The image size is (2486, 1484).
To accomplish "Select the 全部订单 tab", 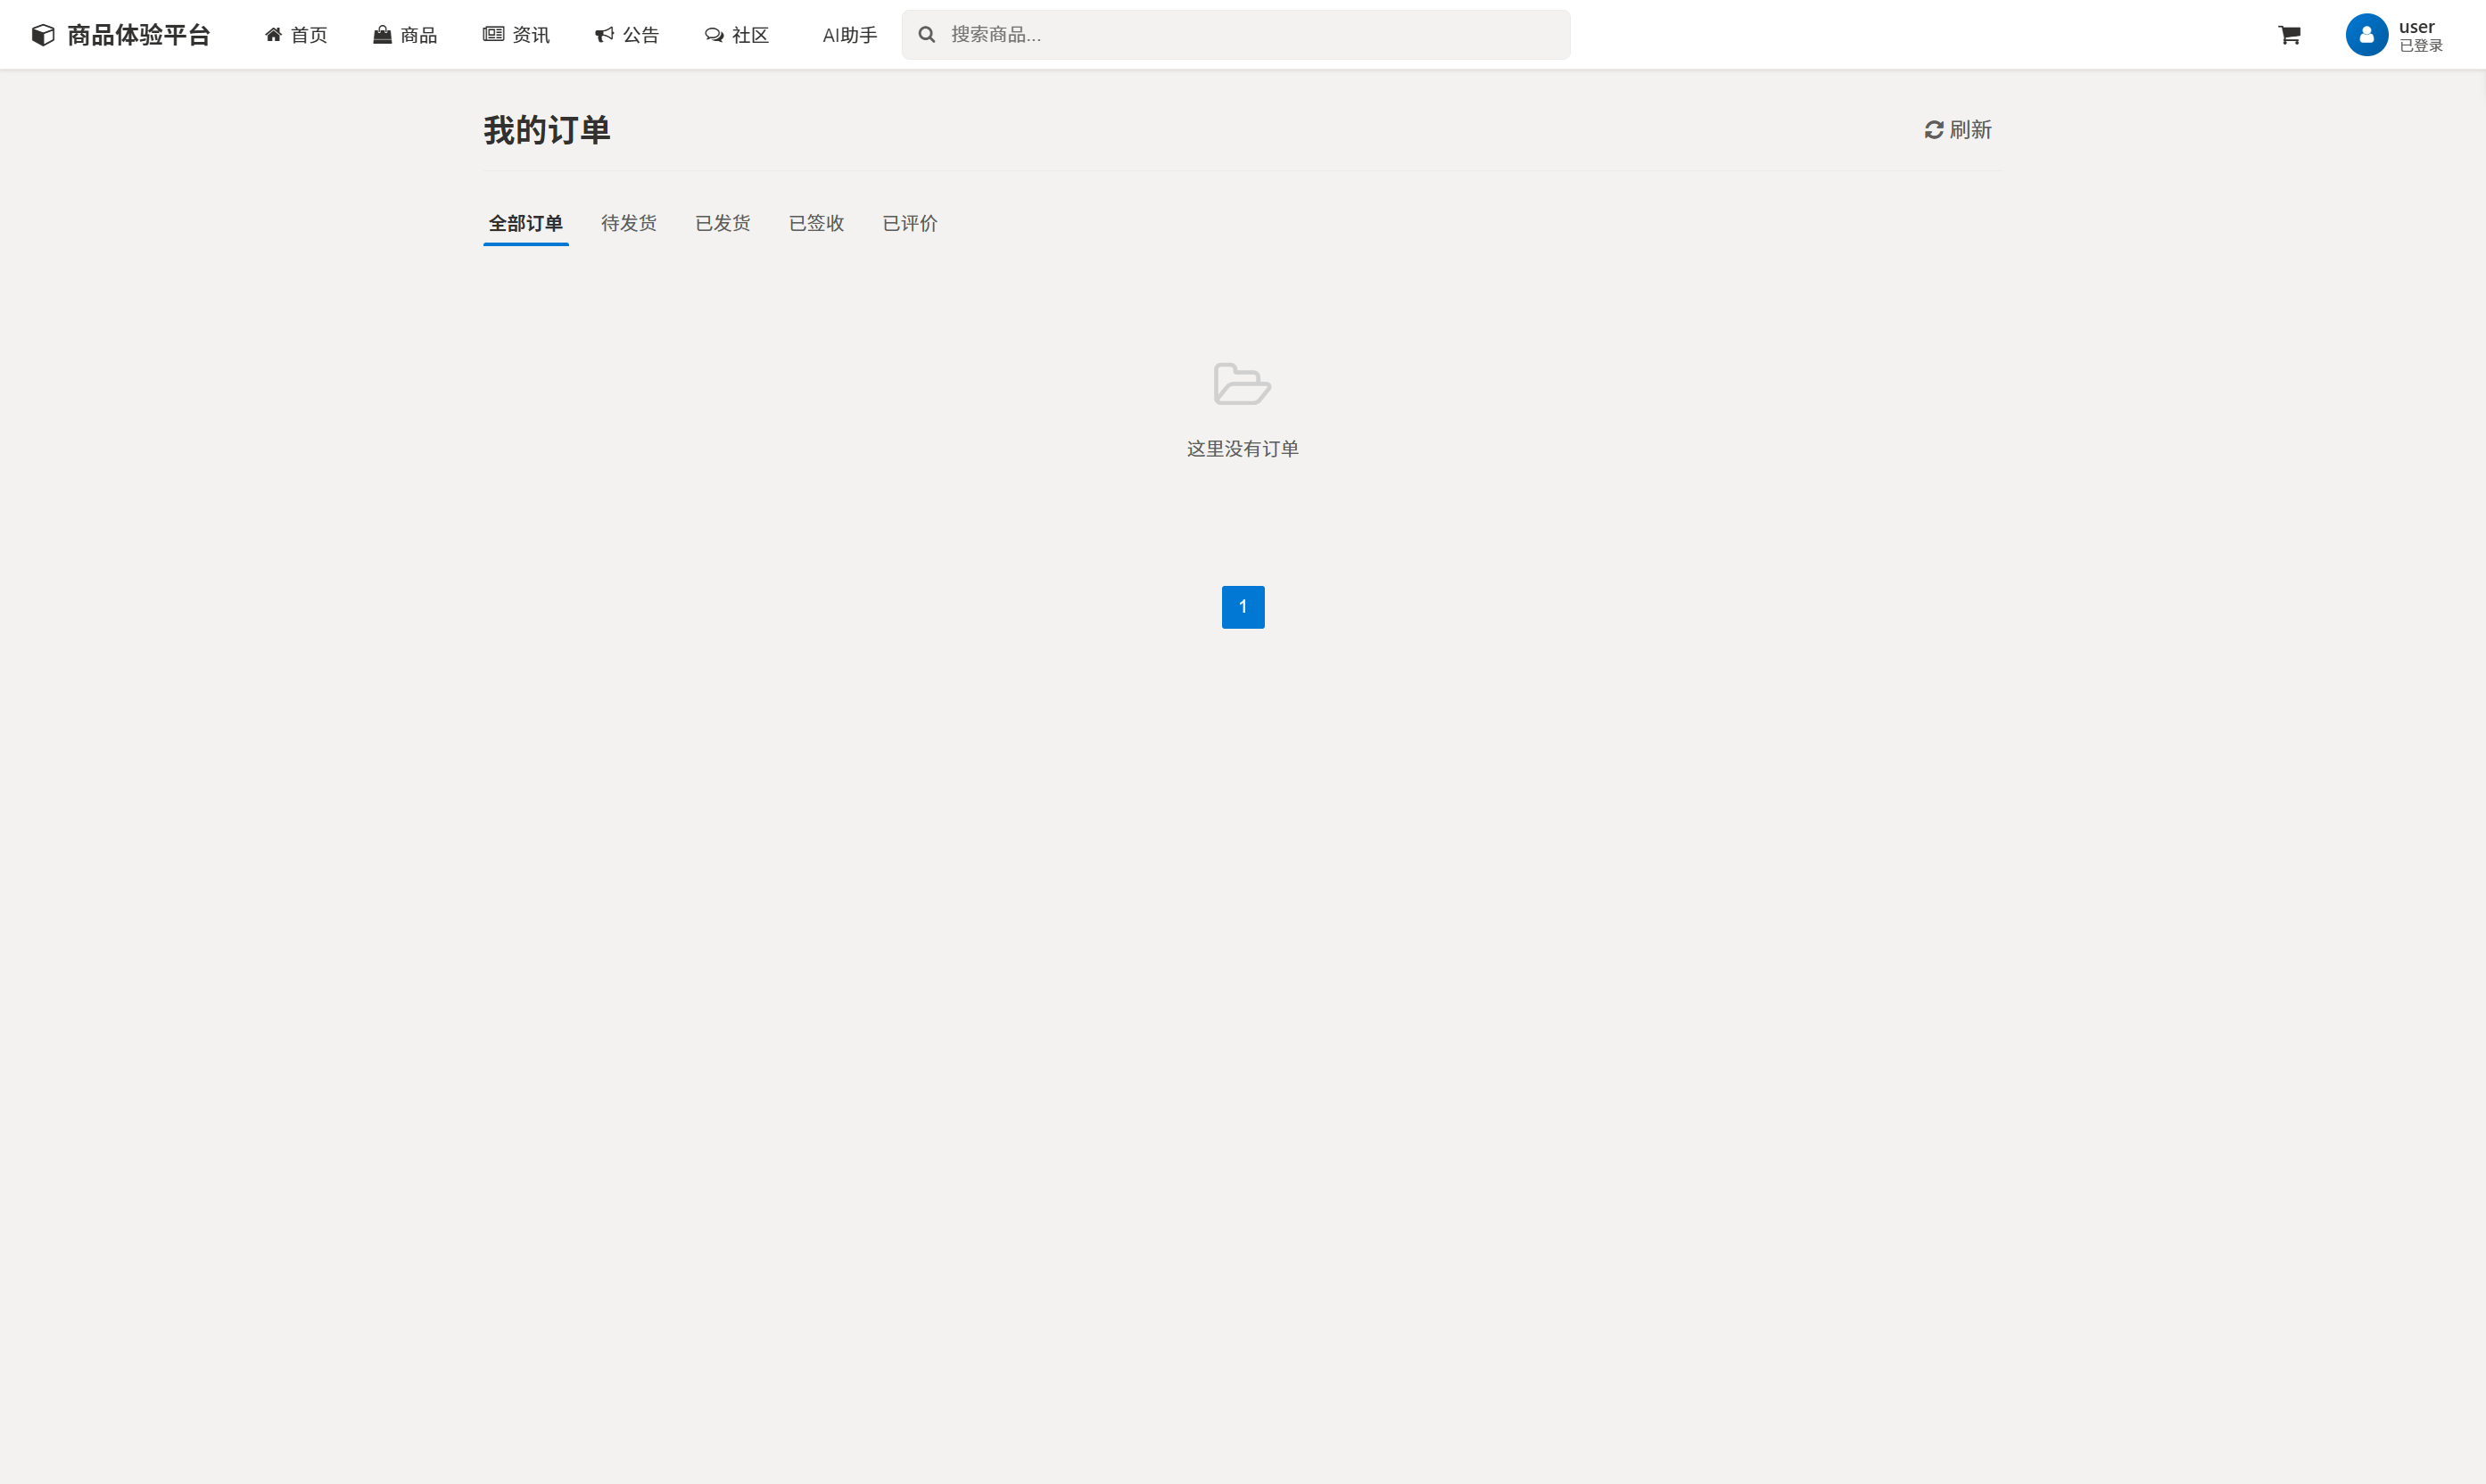I will click(525, 223).
